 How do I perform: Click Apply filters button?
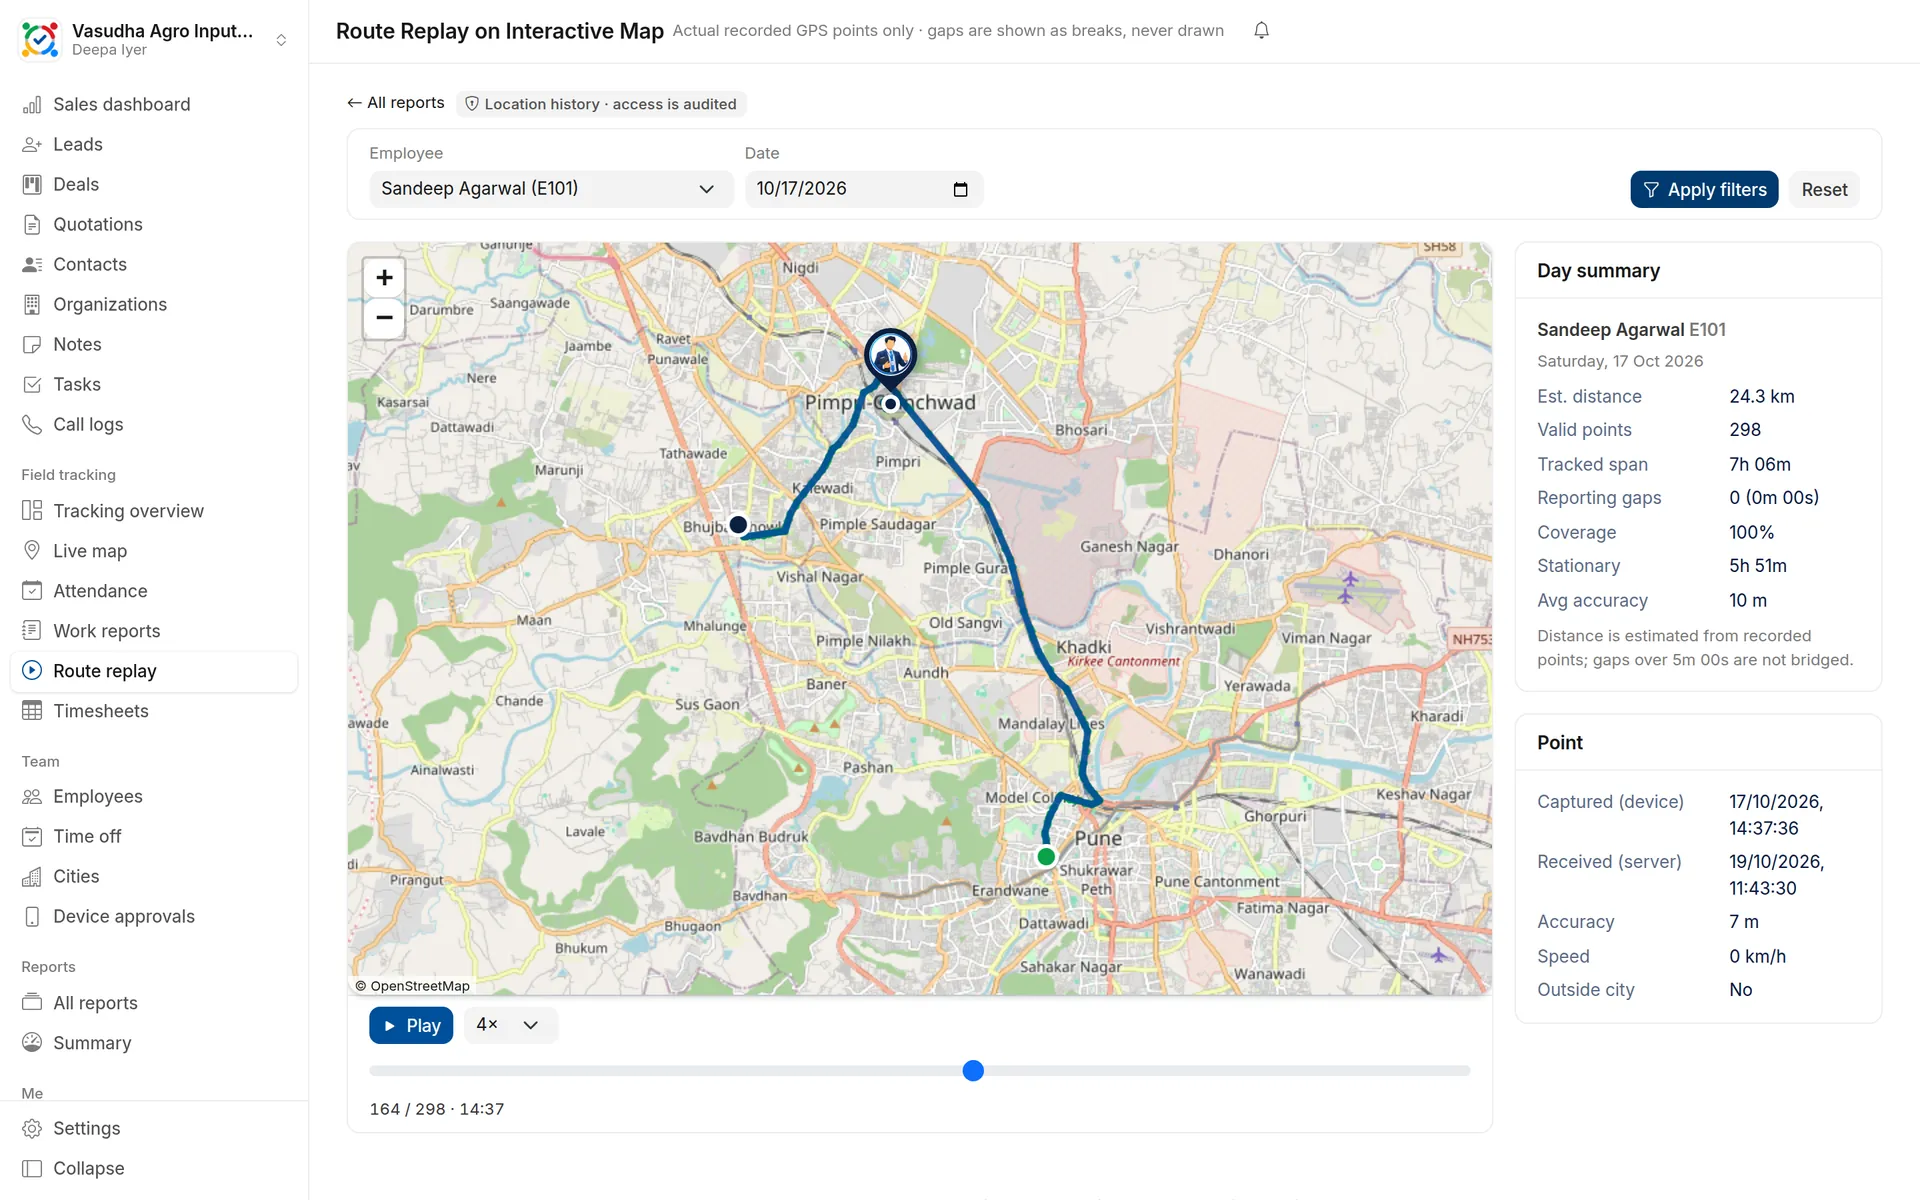tap(1704, 190)
